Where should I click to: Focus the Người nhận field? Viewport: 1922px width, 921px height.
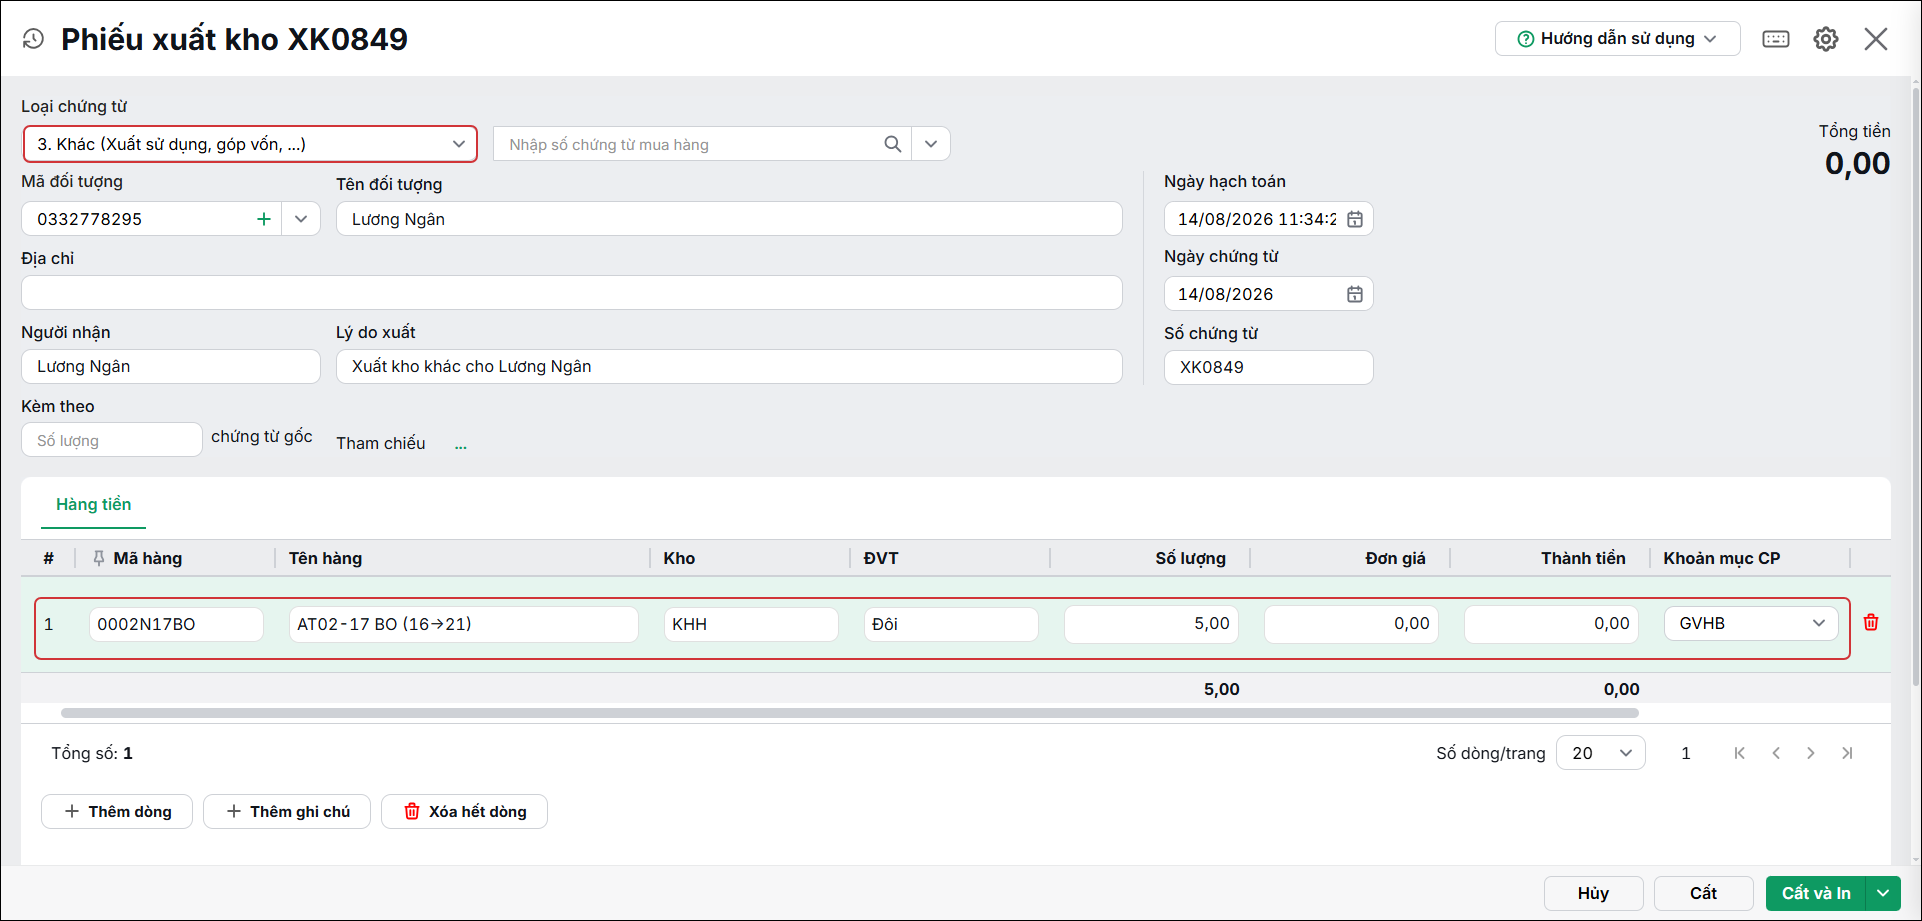171,366
